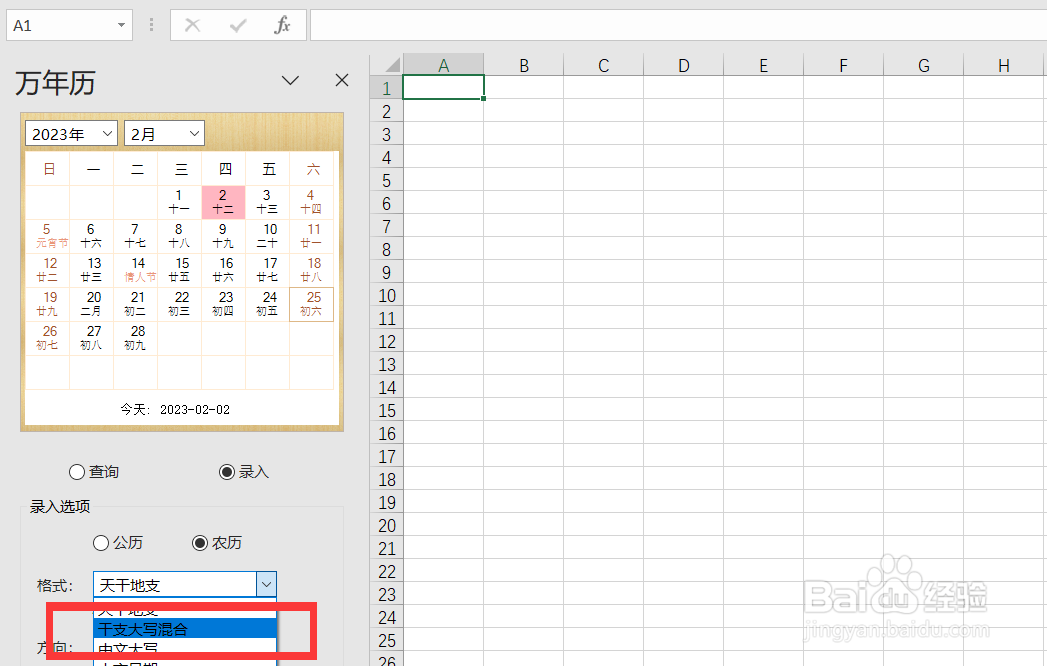Click the vertical dots separator next to Name Box

click(151, 25)
